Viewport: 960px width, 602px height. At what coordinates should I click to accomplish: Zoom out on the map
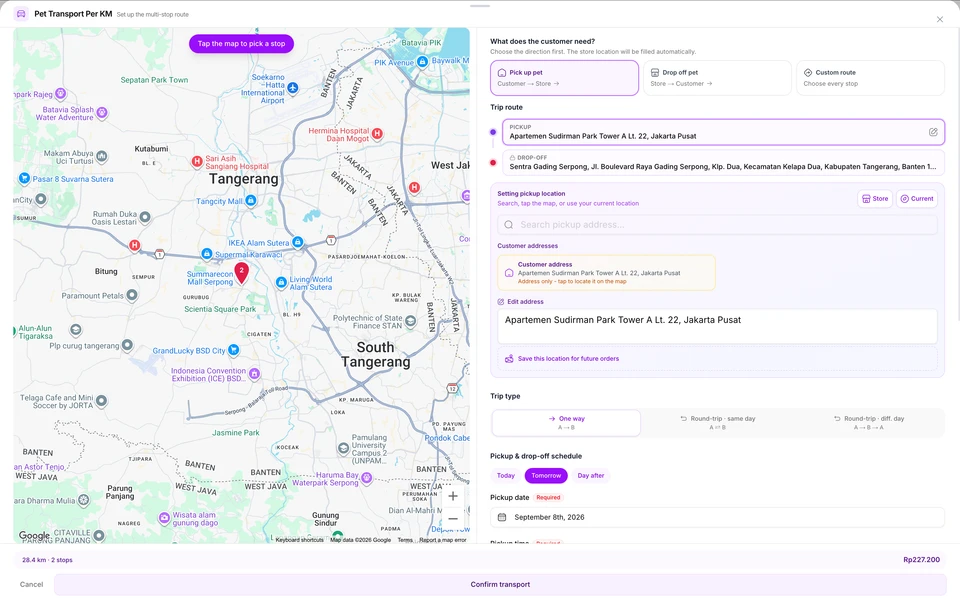coord(453,519)
